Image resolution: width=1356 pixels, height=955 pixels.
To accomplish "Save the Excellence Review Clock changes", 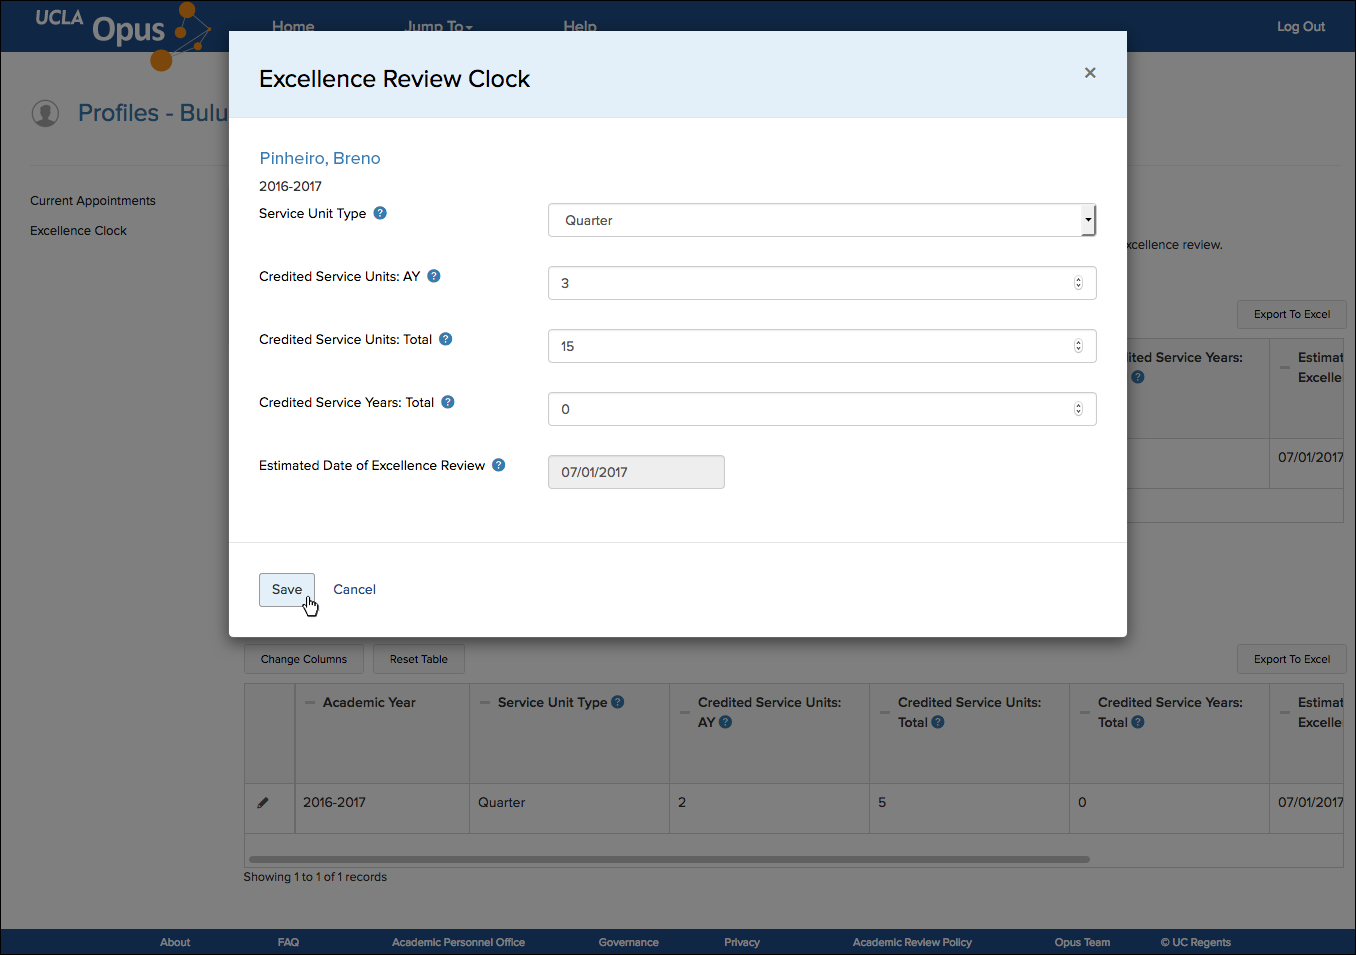I will (287, 590).
